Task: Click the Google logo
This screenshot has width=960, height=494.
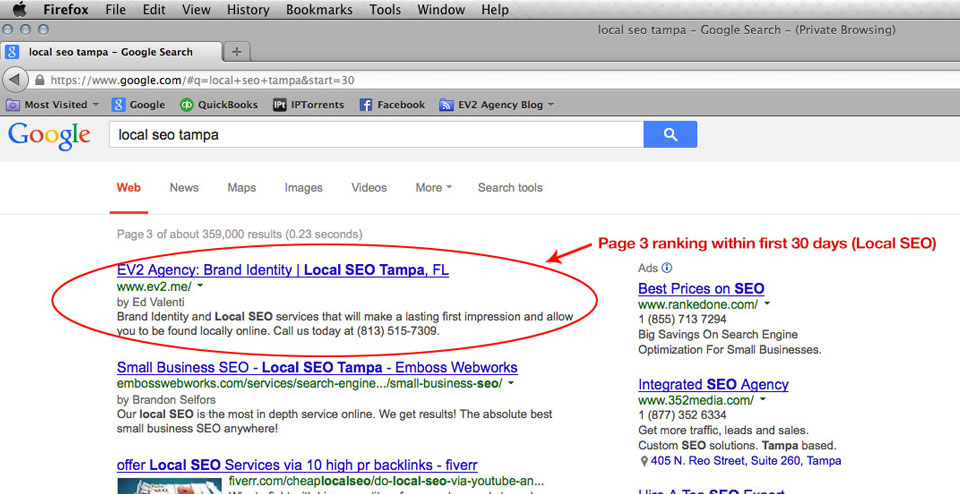Action: click(x=49, y=135)
